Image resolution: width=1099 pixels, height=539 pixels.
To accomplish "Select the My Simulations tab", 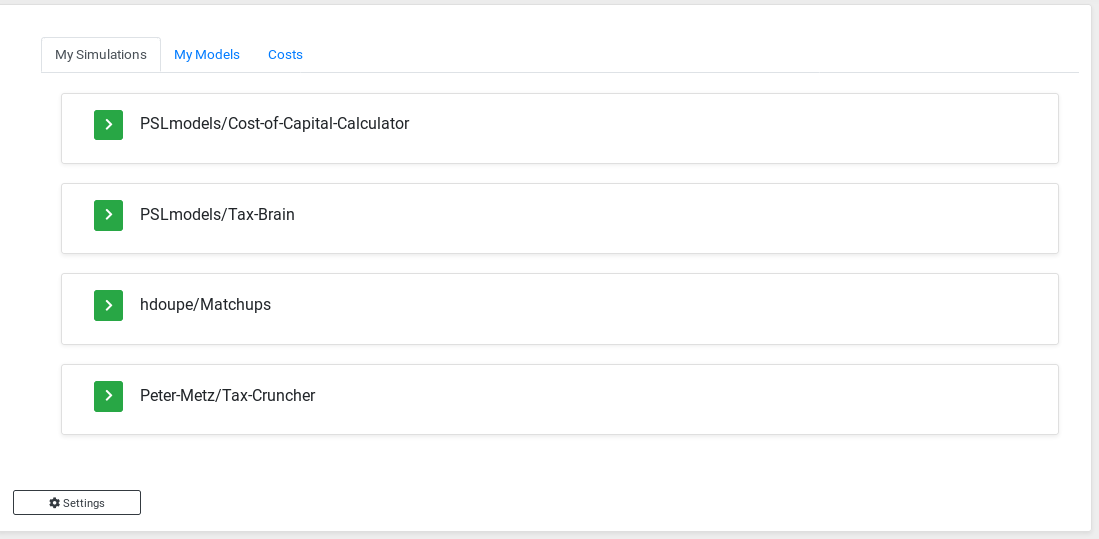I will pos(101,55).
